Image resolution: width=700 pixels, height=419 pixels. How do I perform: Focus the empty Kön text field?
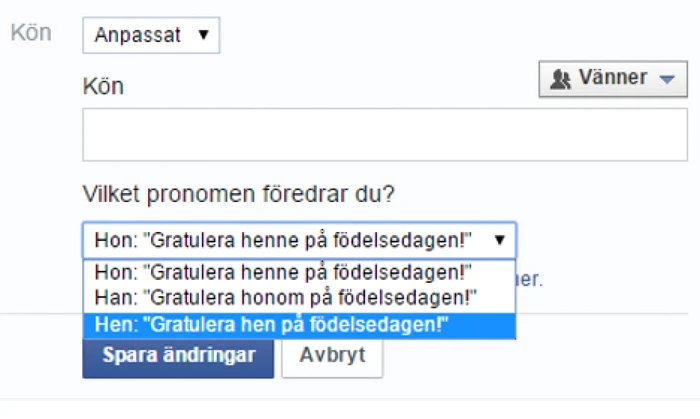[385, 135]
